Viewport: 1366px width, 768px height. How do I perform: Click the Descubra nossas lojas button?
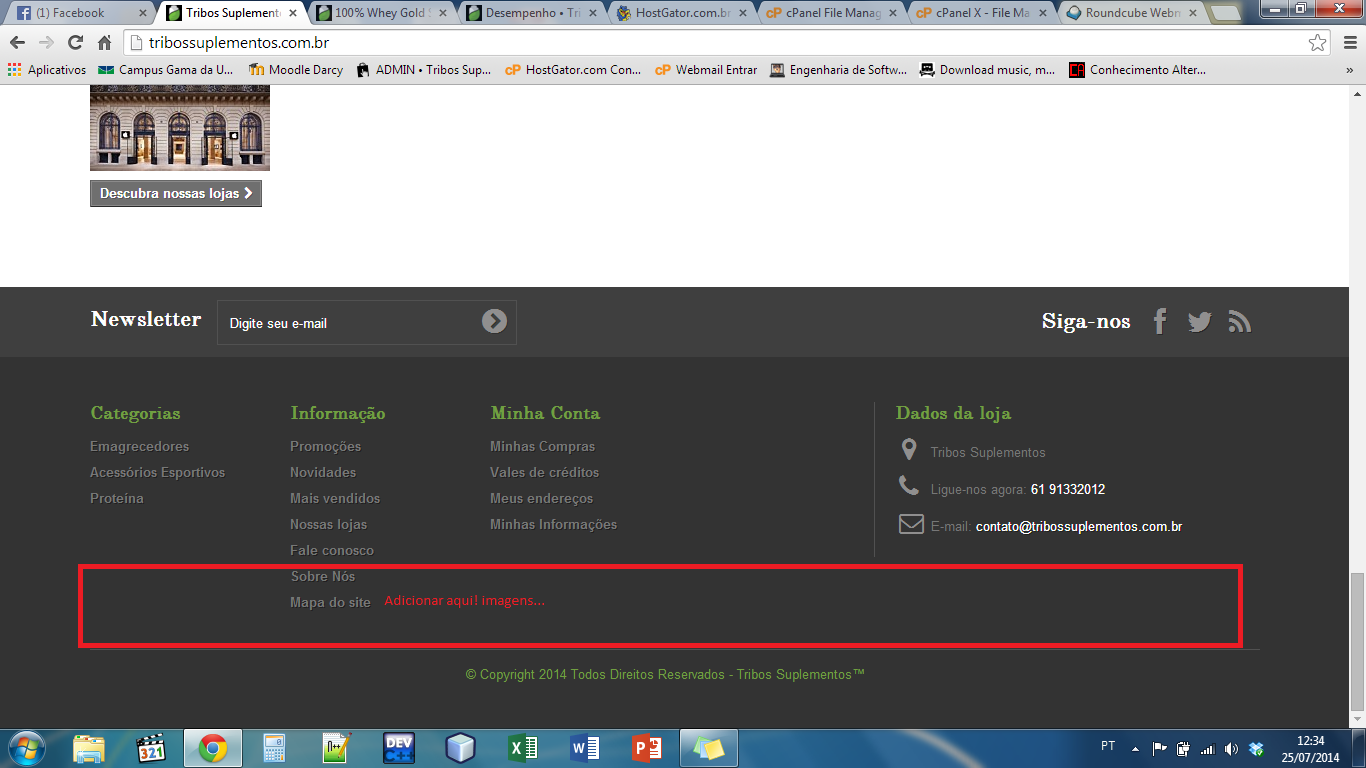click(176, 193)
